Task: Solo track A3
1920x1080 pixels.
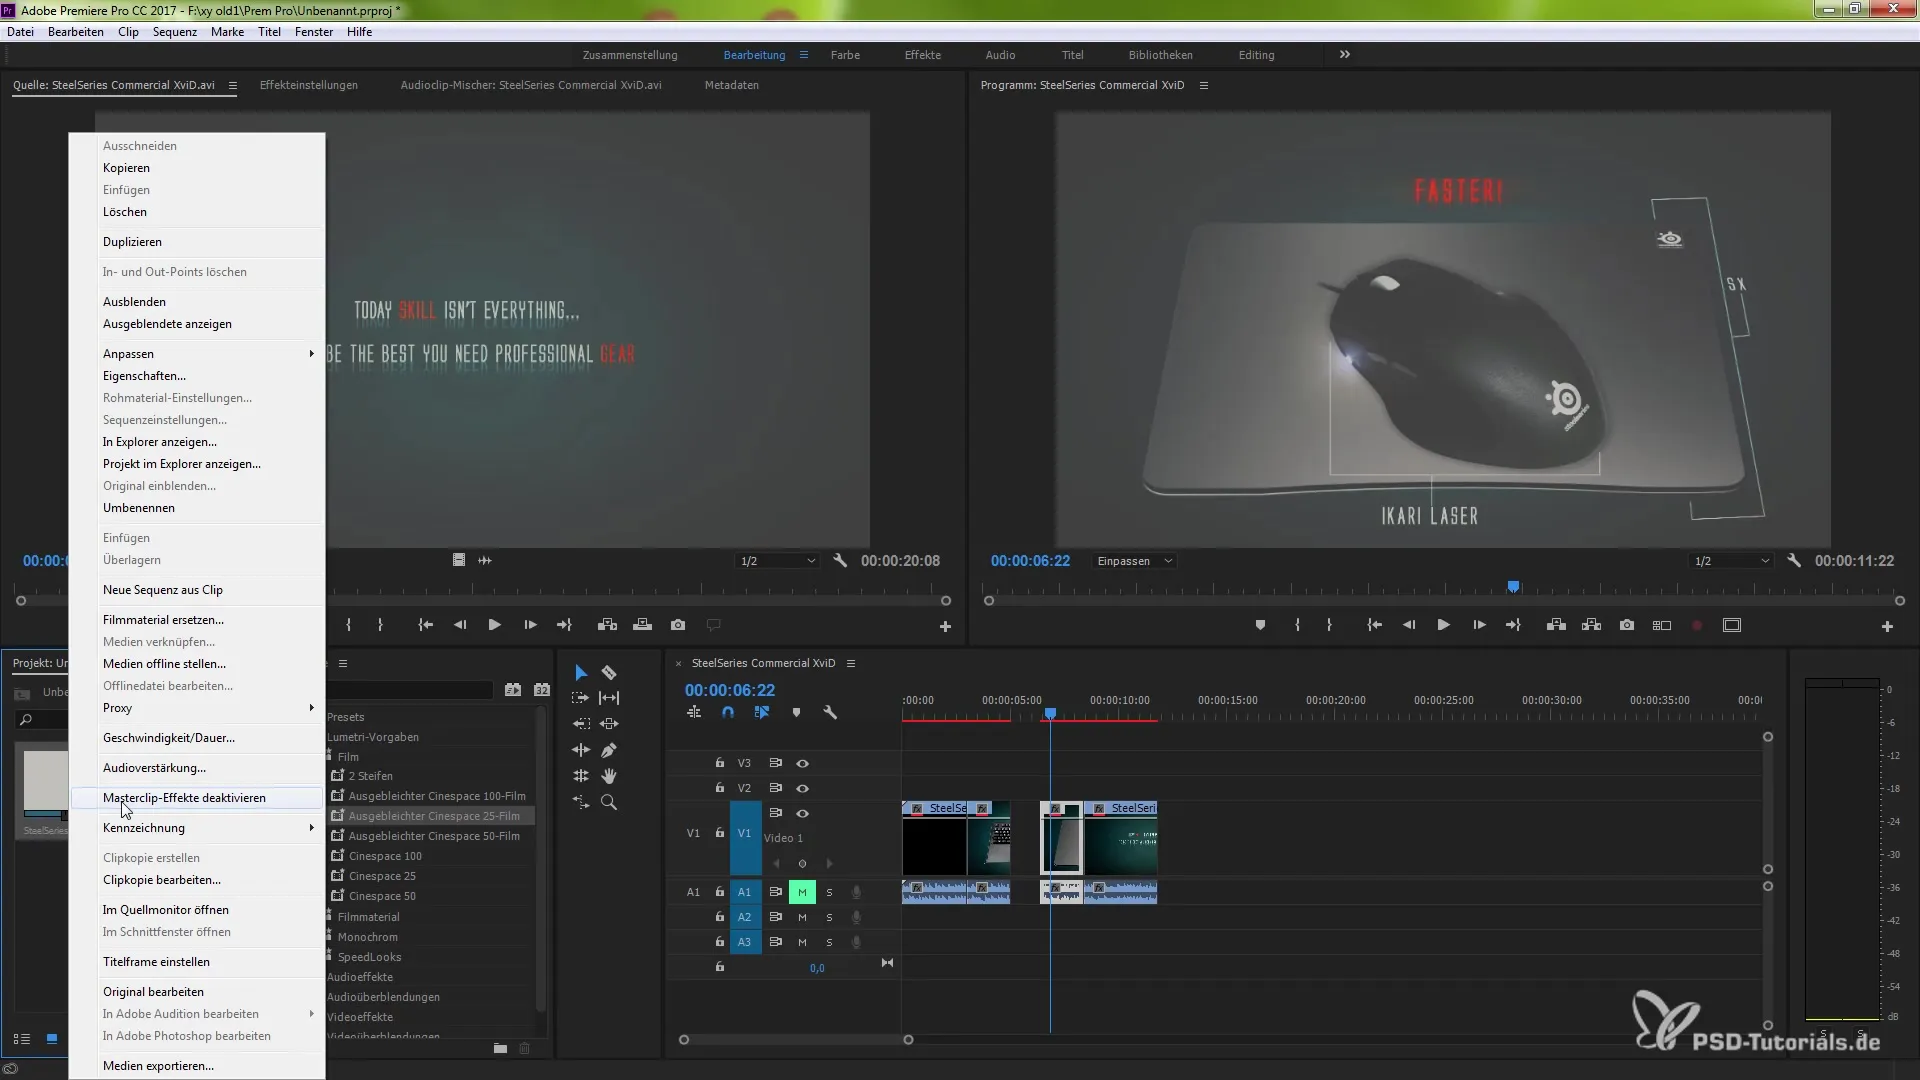Action: (x=829, y=942)
